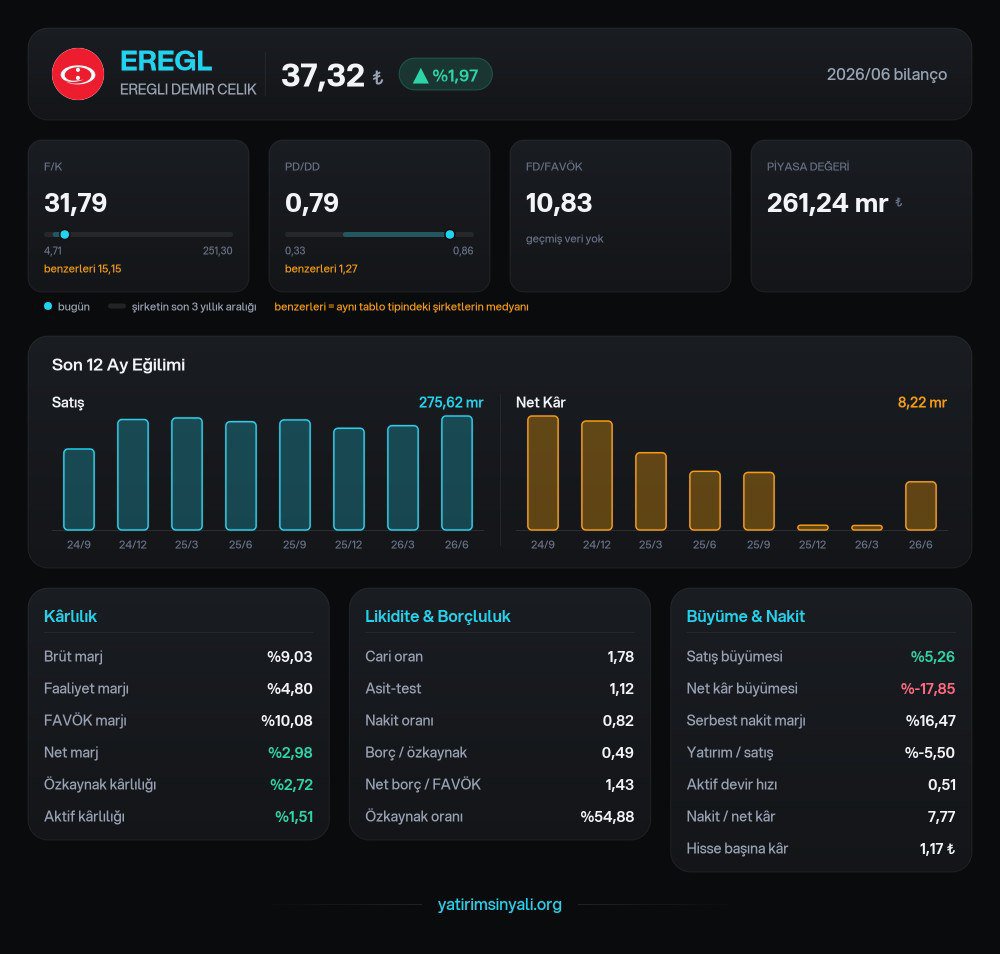
Task: Click the Satış büyümesi value %5,26
Action: click(x=932, y=656)
